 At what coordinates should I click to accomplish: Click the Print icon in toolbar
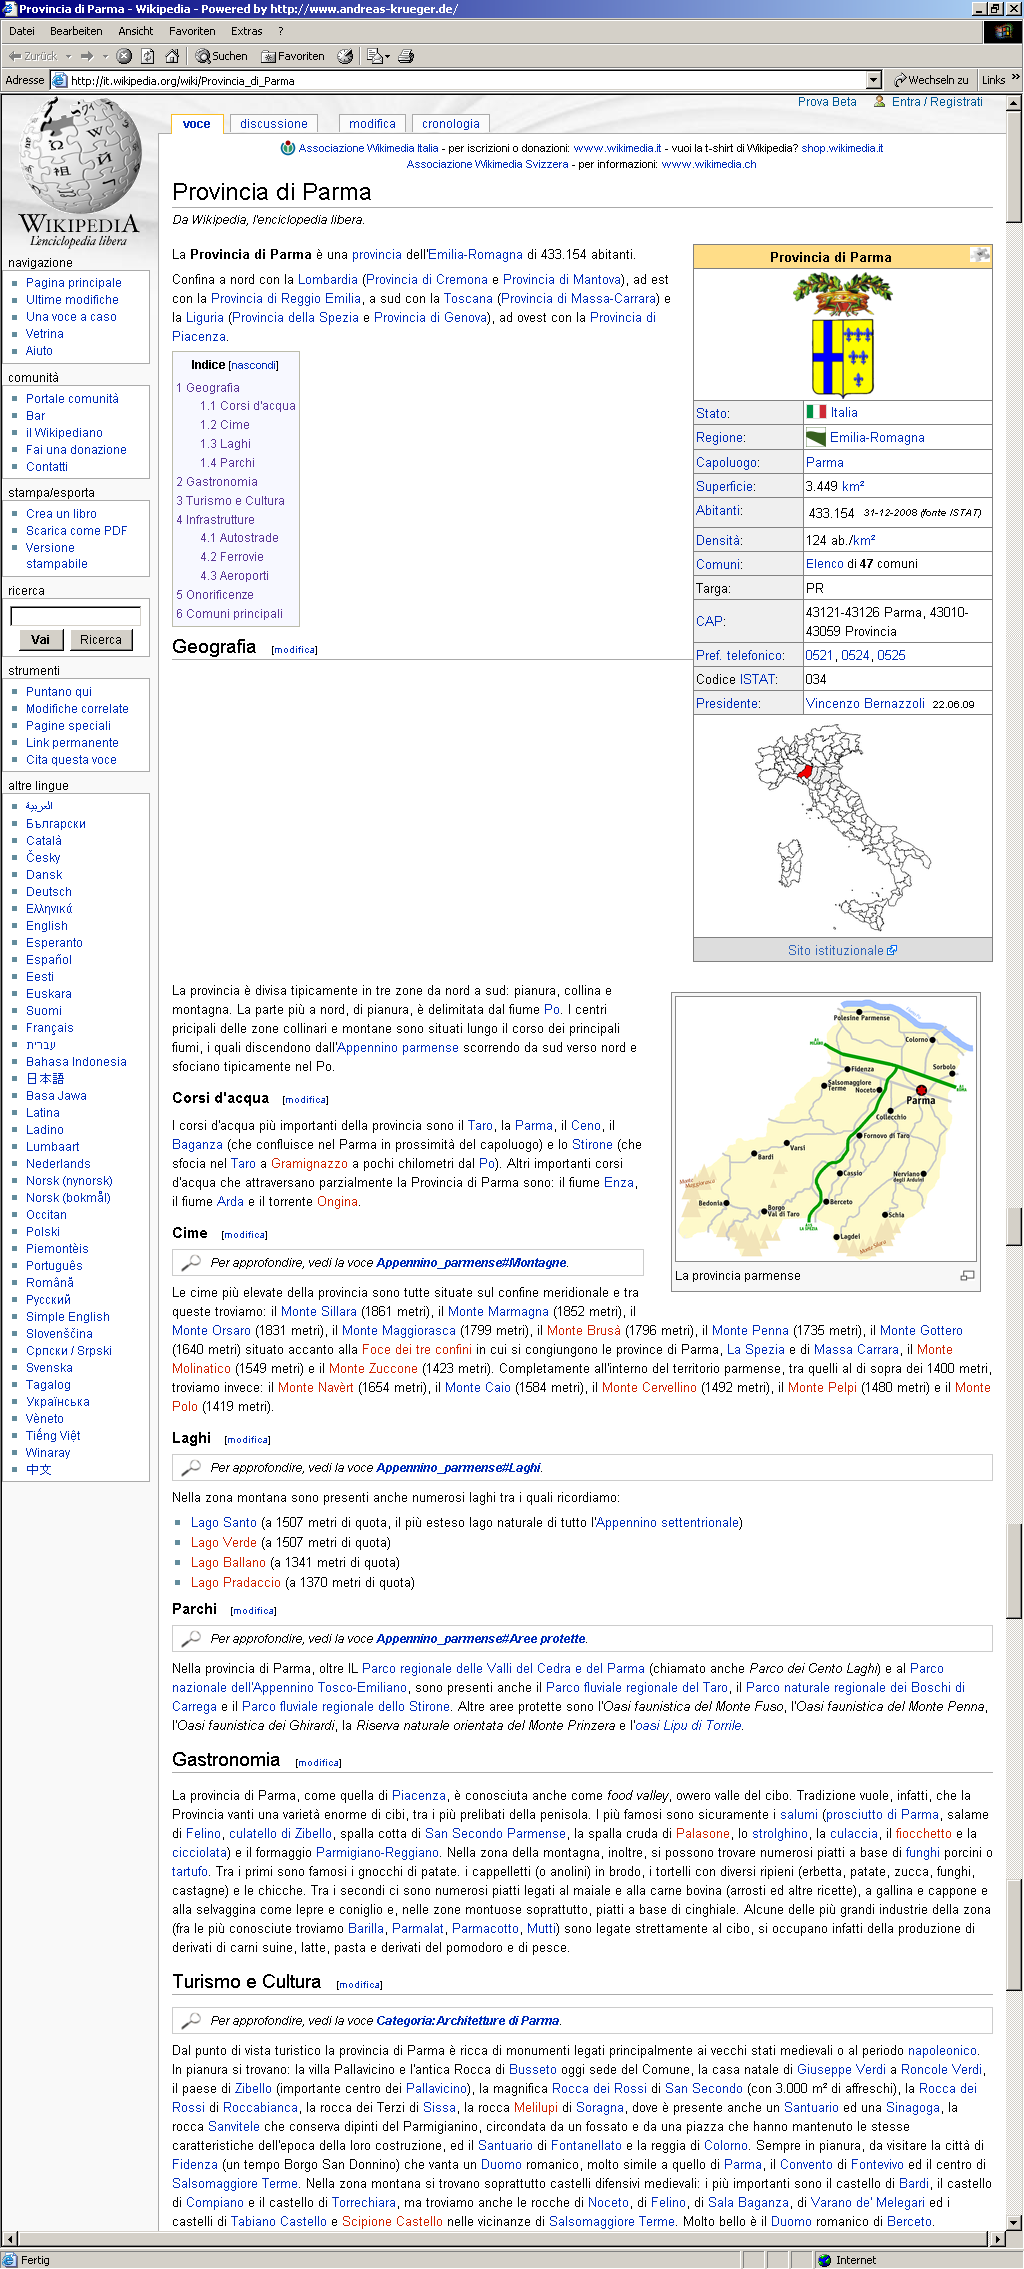[x=406, y=56]
